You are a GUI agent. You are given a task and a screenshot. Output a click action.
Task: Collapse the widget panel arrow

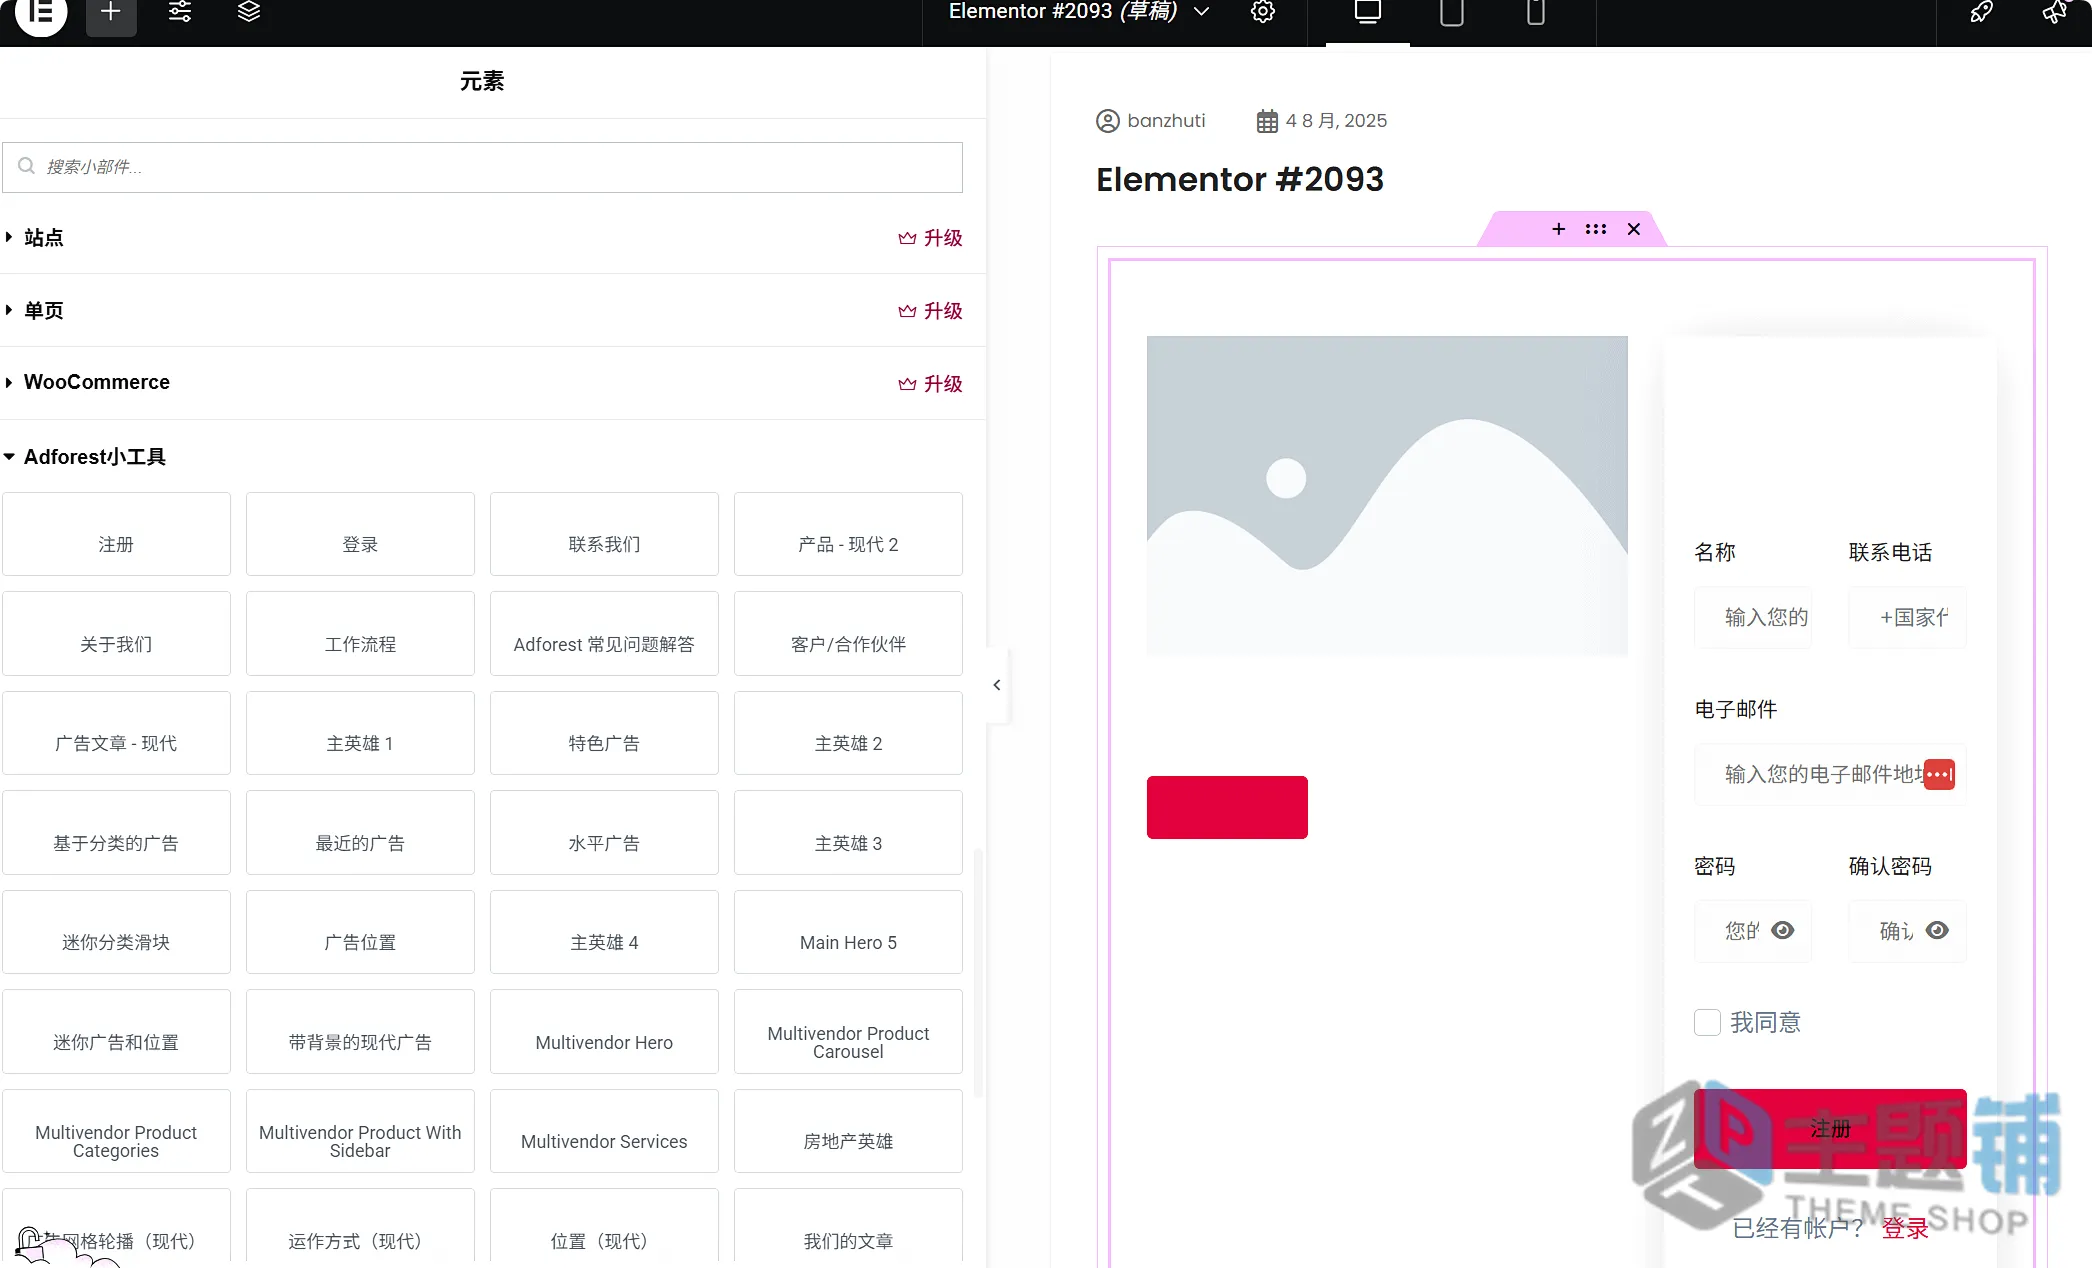pos(997,685)
